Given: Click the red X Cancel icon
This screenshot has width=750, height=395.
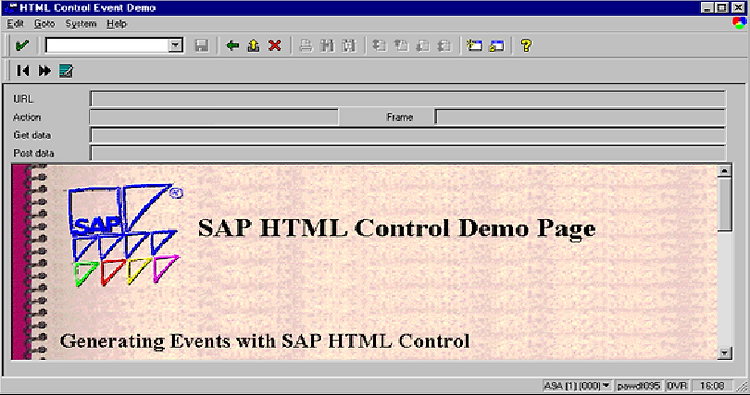Looking at the screenshot, I should tap(275, 45).
